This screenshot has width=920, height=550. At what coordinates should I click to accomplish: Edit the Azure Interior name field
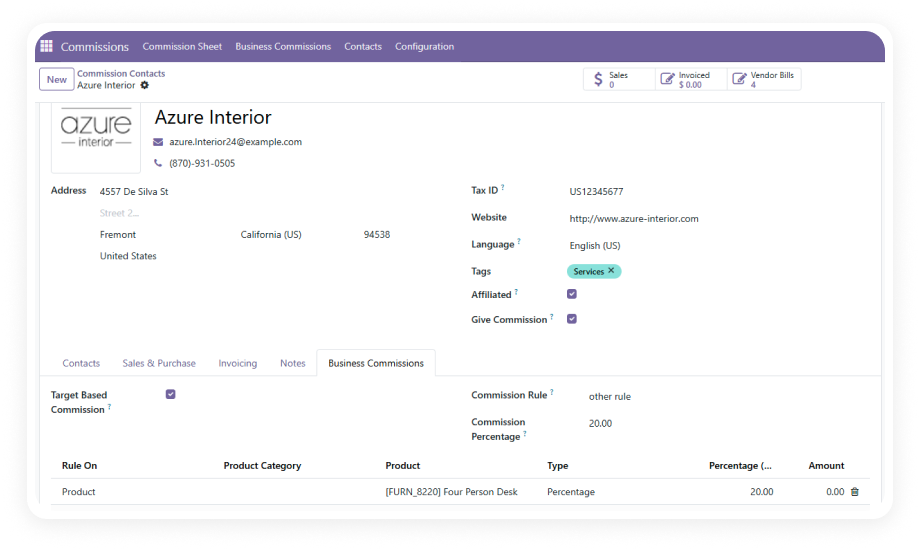point(213,117)
